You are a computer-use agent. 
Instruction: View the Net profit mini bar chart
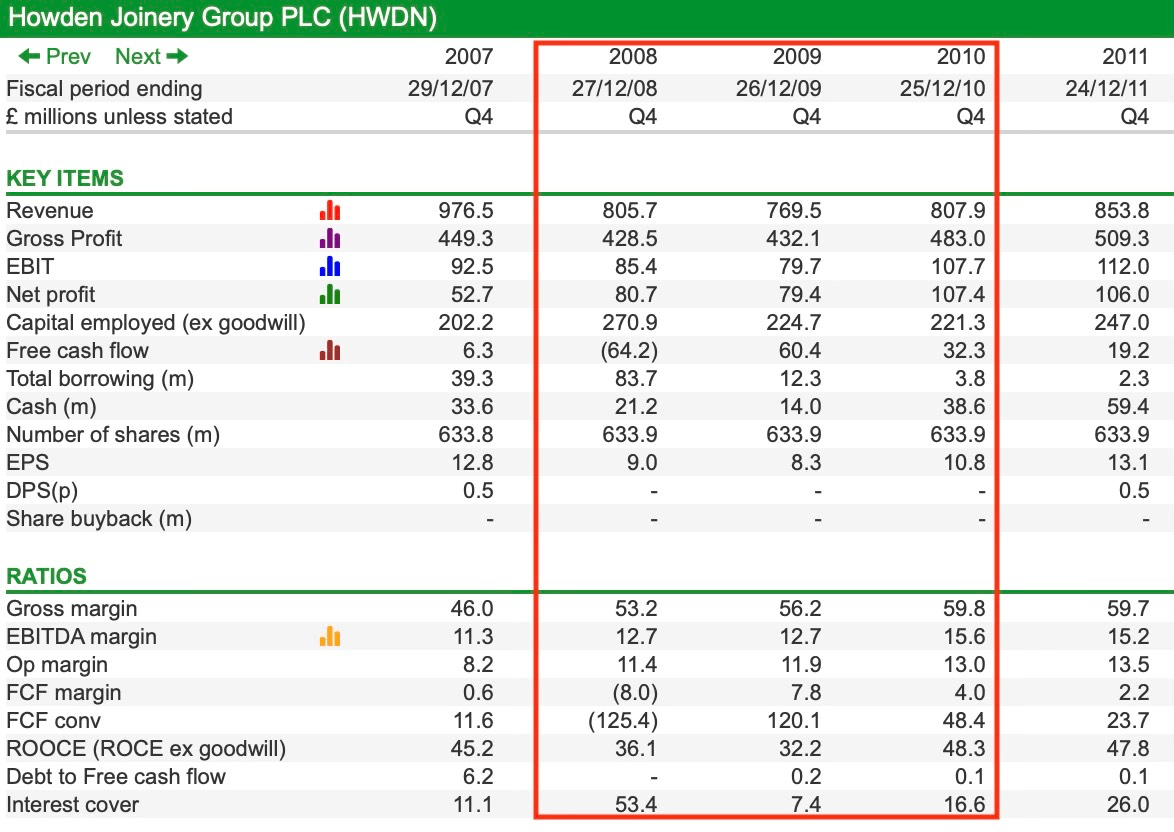[x=330, y=295]
